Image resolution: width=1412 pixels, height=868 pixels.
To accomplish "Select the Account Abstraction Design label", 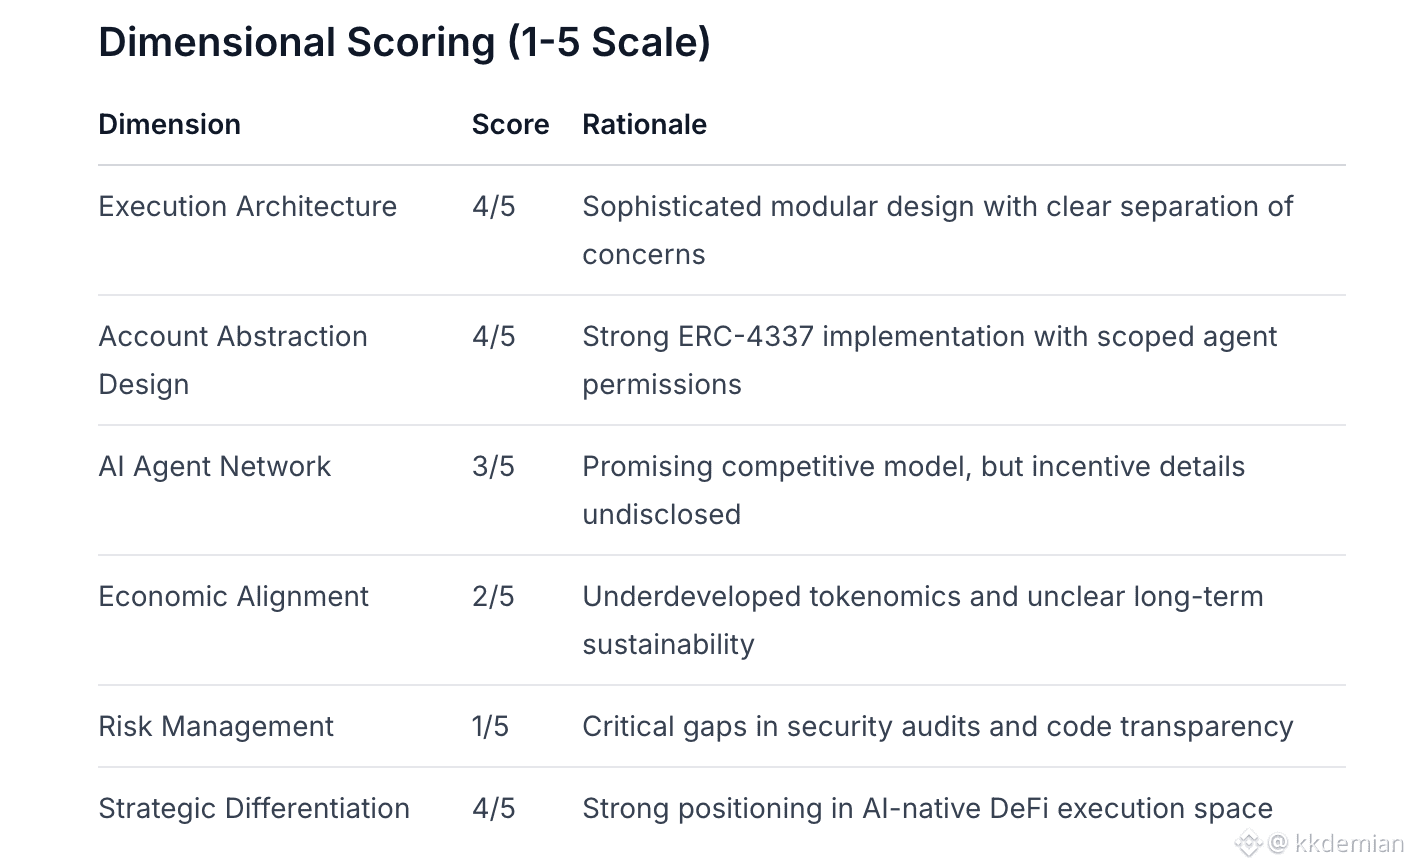I will (x=232, y=360).
